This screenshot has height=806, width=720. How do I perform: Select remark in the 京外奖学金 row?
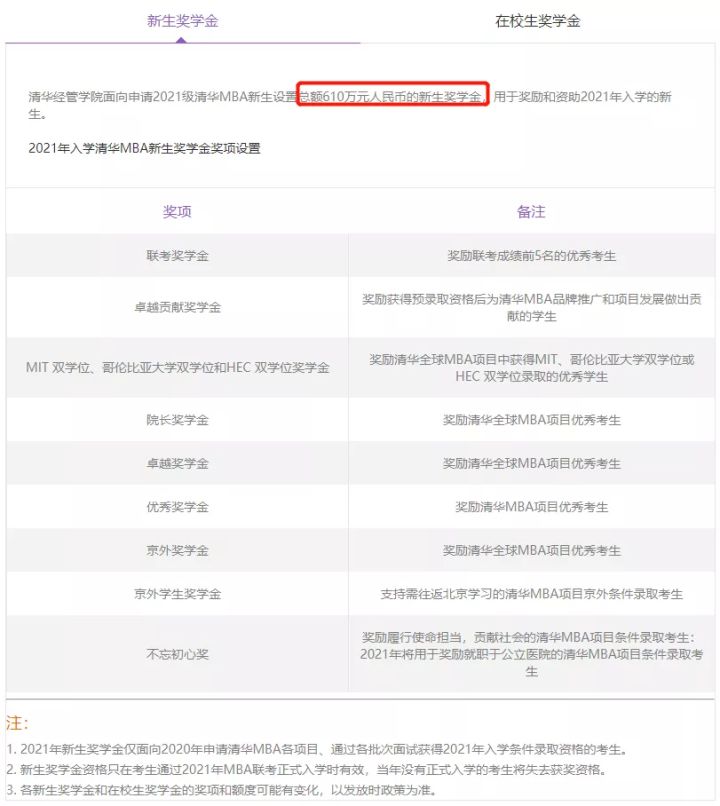(x=531, y=551)
